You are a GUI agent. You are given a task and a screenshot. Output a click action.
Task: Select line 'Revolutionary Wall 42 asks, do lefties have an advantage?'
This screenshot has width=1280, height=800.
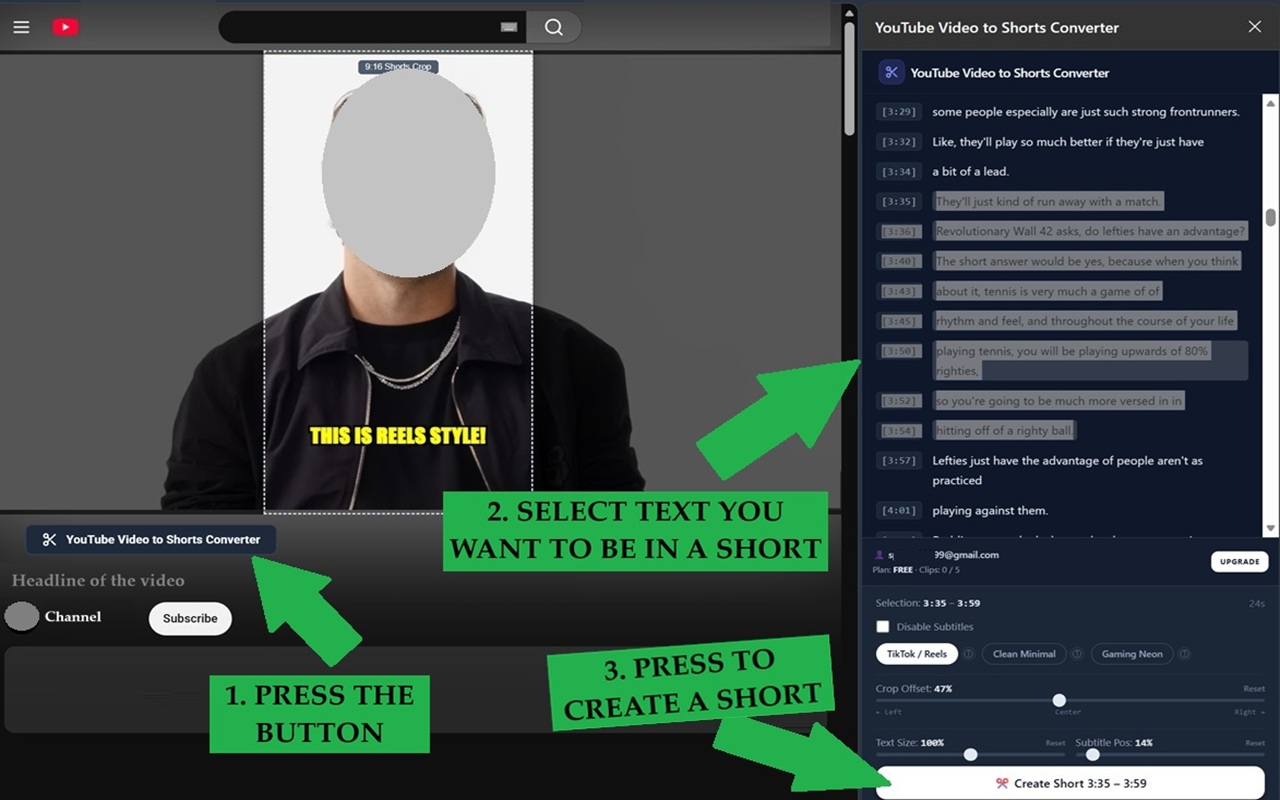click(1090, 231)
